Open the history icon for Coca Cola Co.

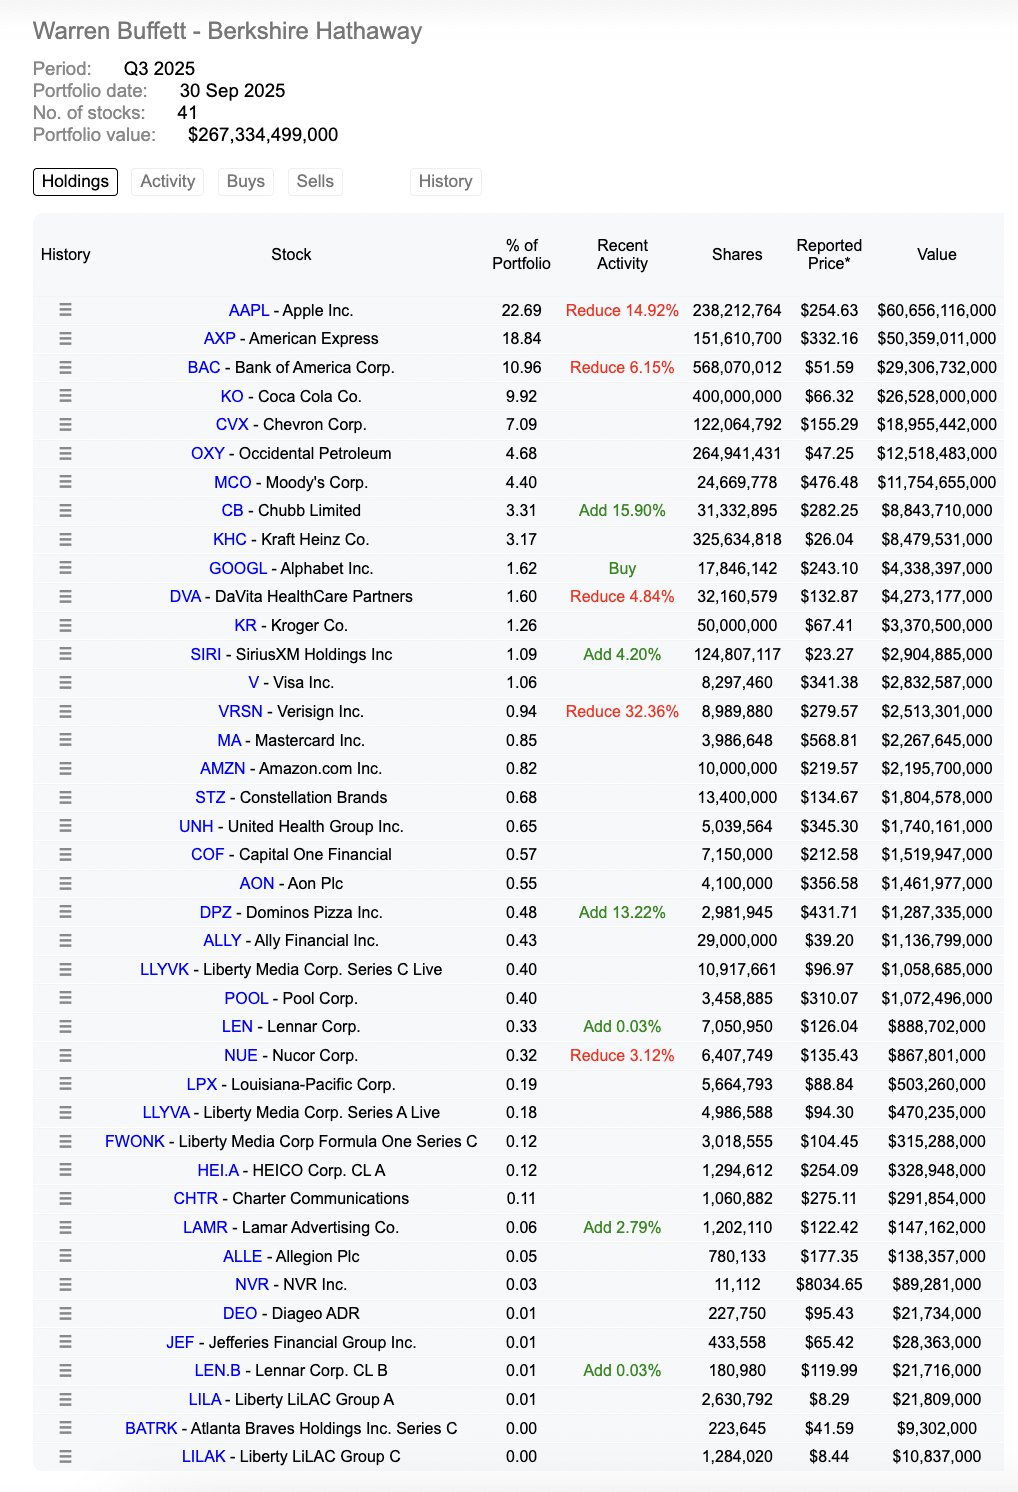[65, 396]
